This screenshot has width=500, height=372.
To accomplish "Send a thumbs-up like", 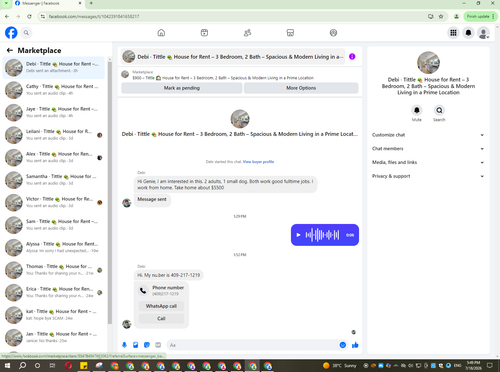I will point(355,345).
